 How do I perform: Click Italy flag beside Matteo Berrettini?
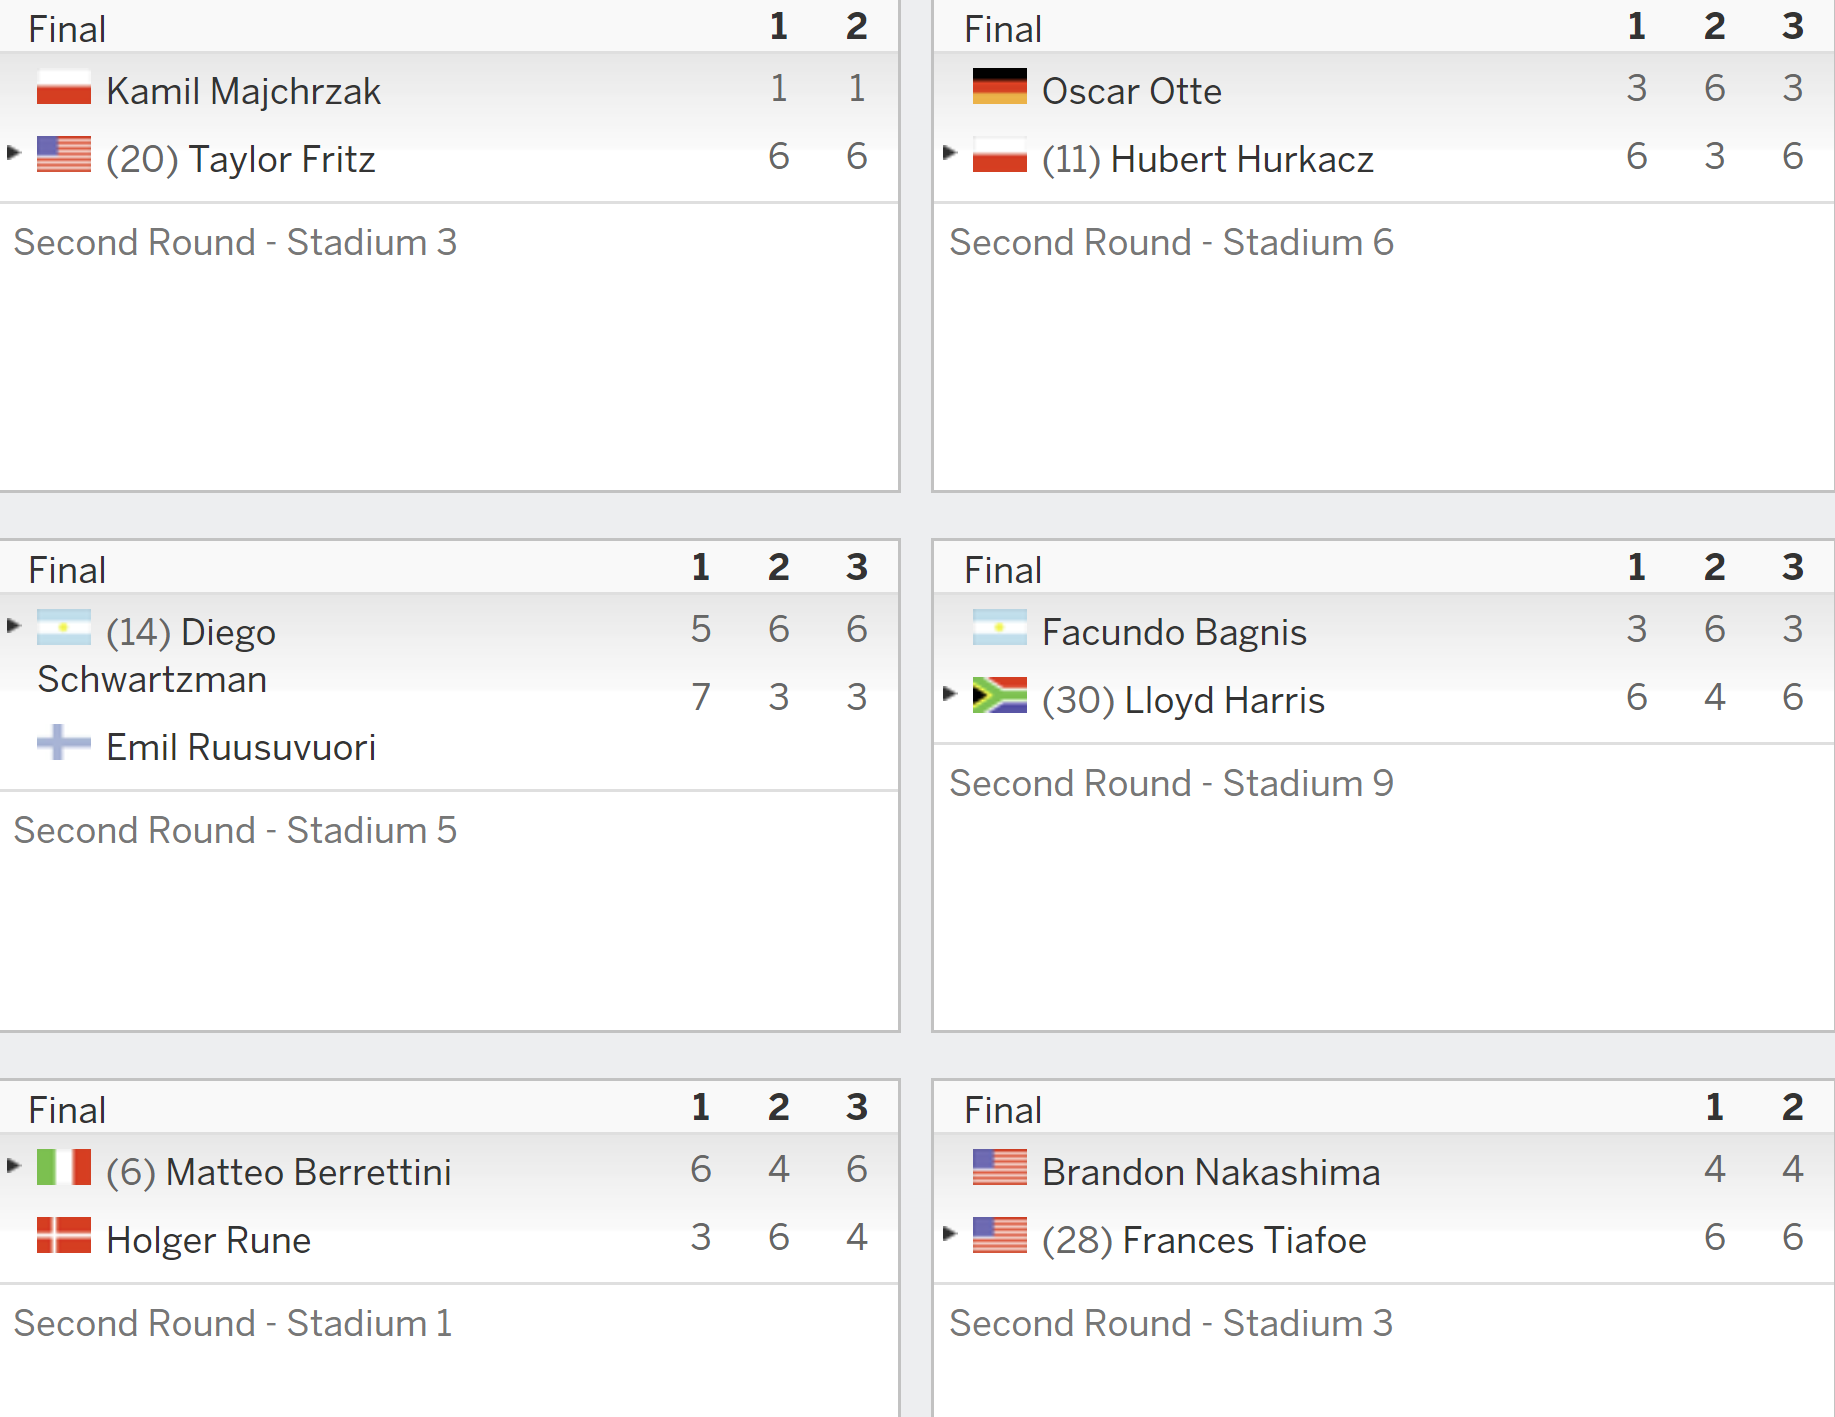pos(63,1167)
